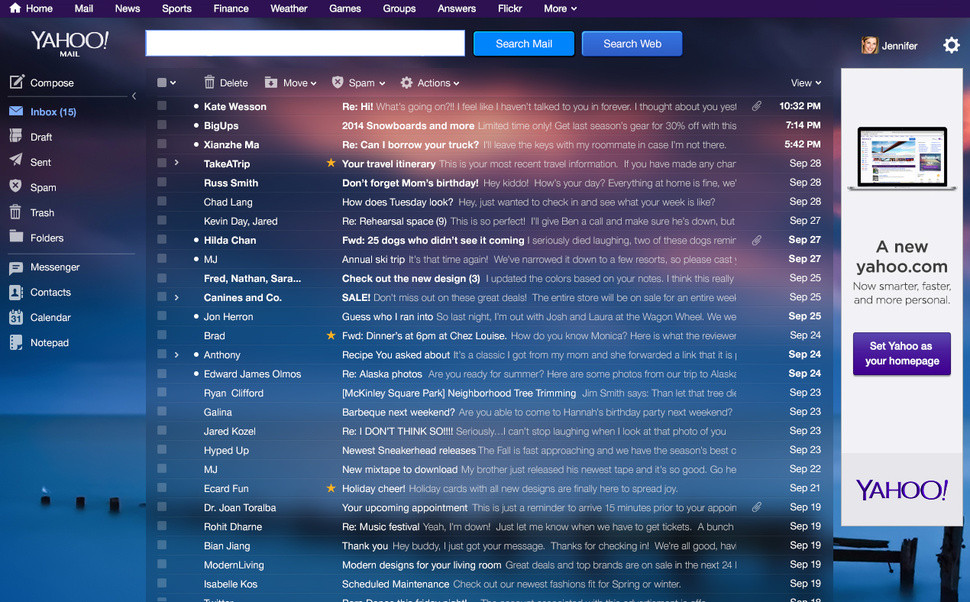Open the Notepad sidebar icon
The width and height of the screenshot is (970, 602).
(20, 342)
